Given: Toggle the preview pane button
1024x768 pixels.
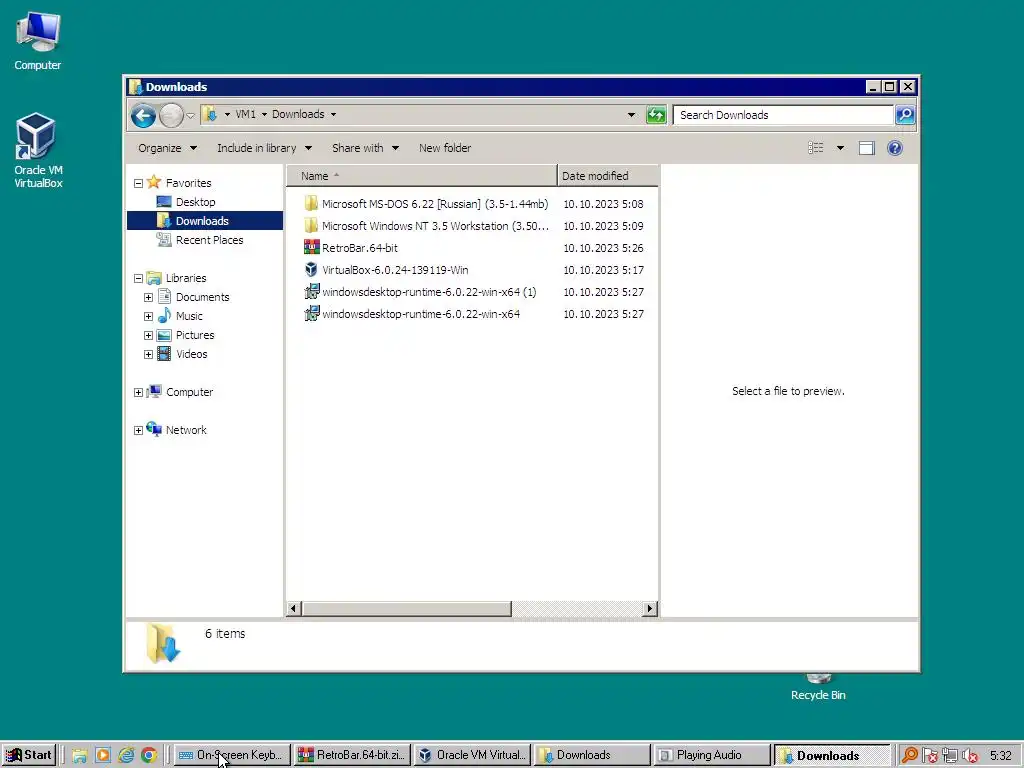Looking at the screenshot, I should (x=867, y=148).
